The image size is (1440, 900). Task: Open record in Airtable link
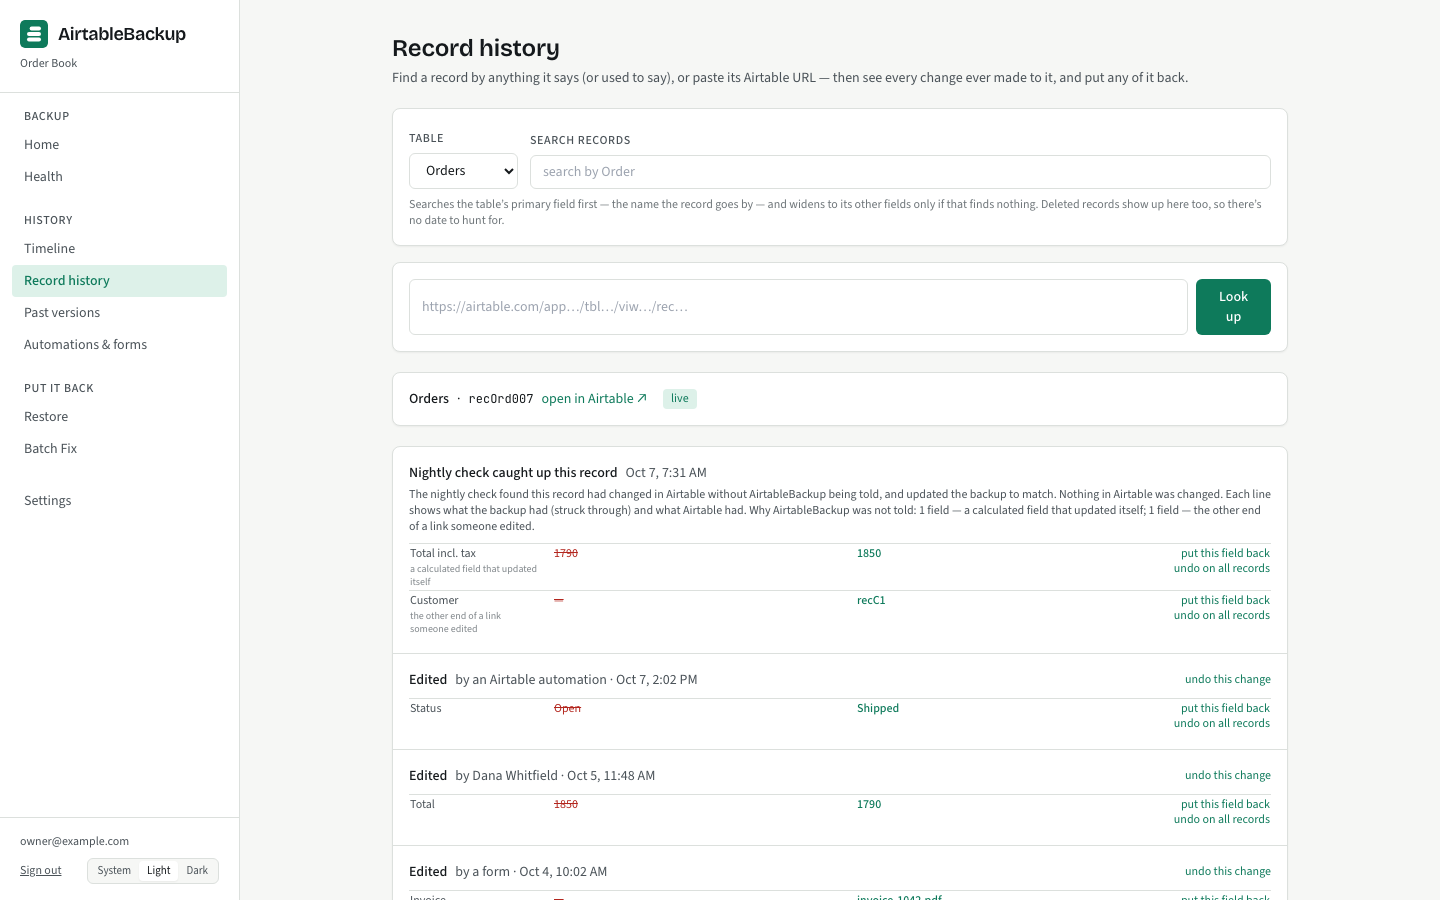pos(594,398)
